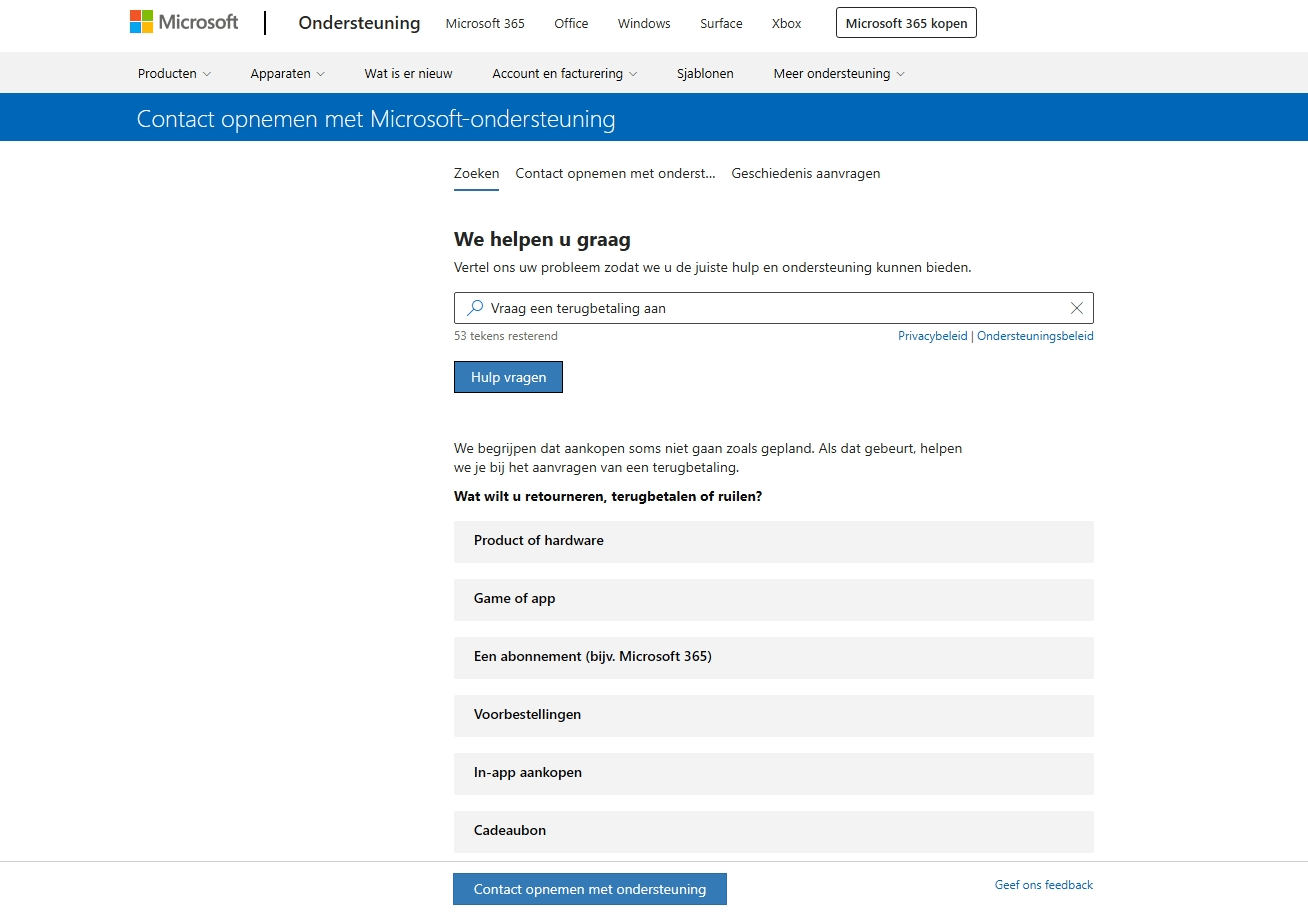The height and width of the screenshot is (915, 1308).
Task: Open the Ondersteuning home link
Action: click(359, 23)
